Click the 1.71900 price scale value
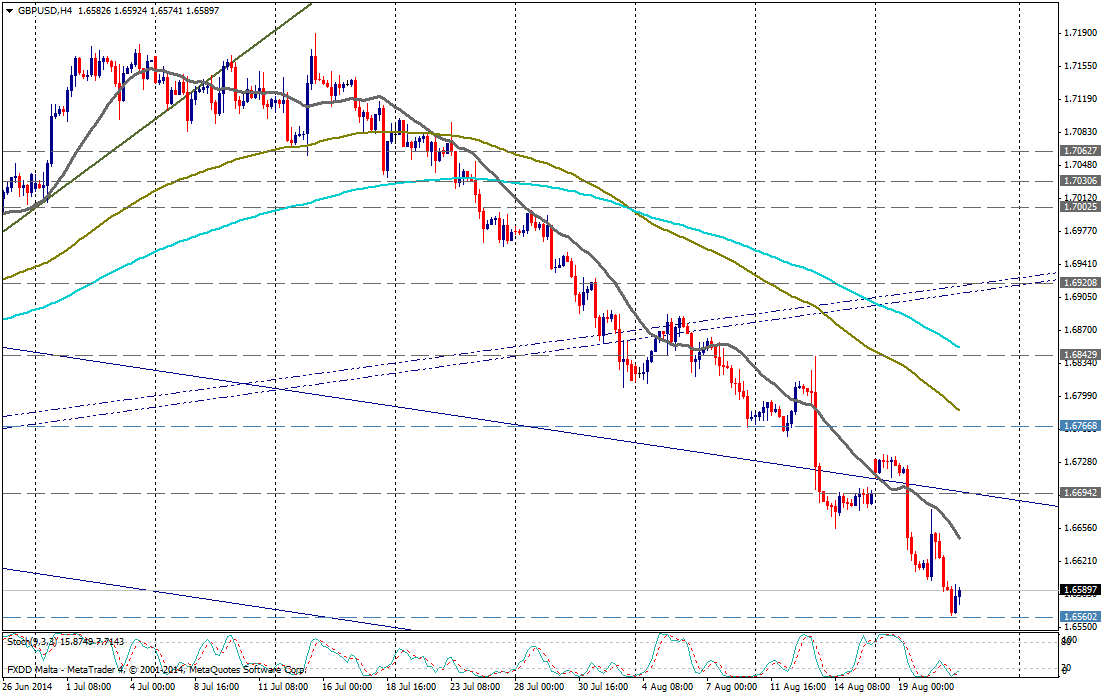 pyautogui.click(x=1078, y=33)
